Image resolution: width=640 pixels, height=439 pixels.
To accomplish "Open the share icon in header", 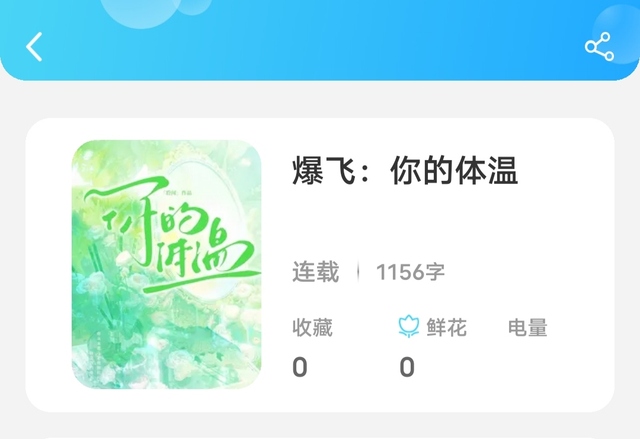I will coord(599,47).
